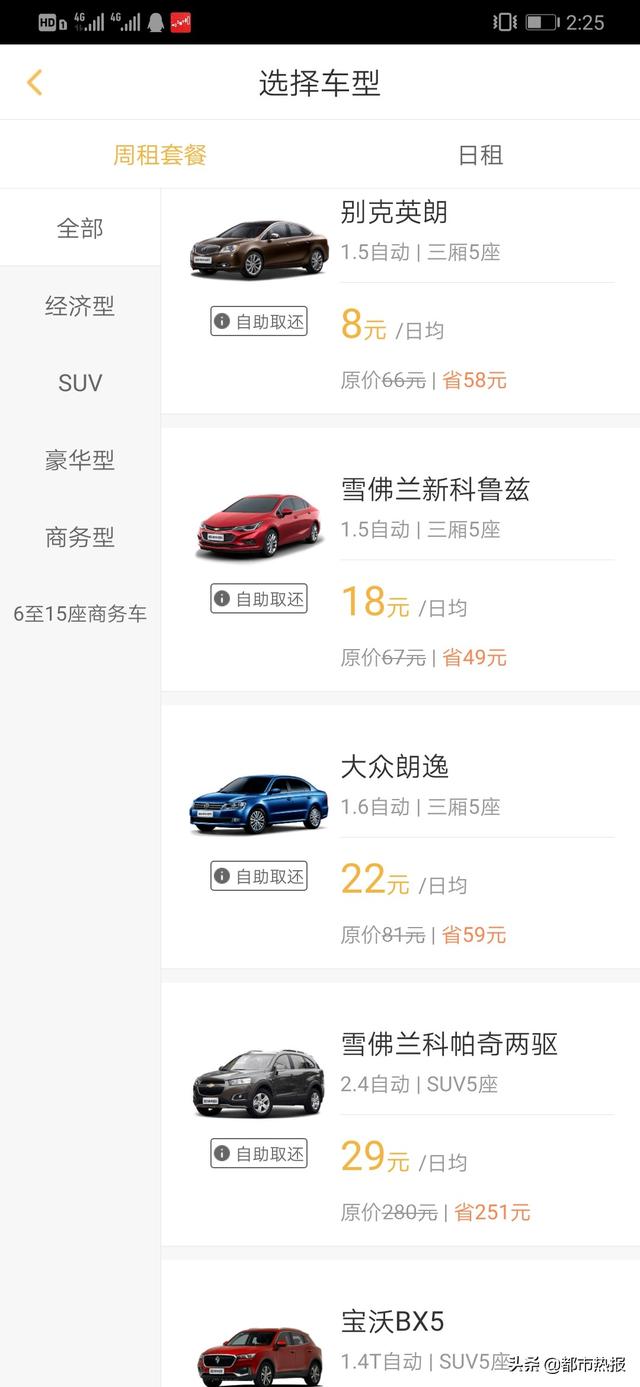Image resolution: width=640 pixels, height=1387 pixels.
Task: Tap the info icon beside 雪佛兰新科鲁兹 自助取还
Action: pos(222,599)
